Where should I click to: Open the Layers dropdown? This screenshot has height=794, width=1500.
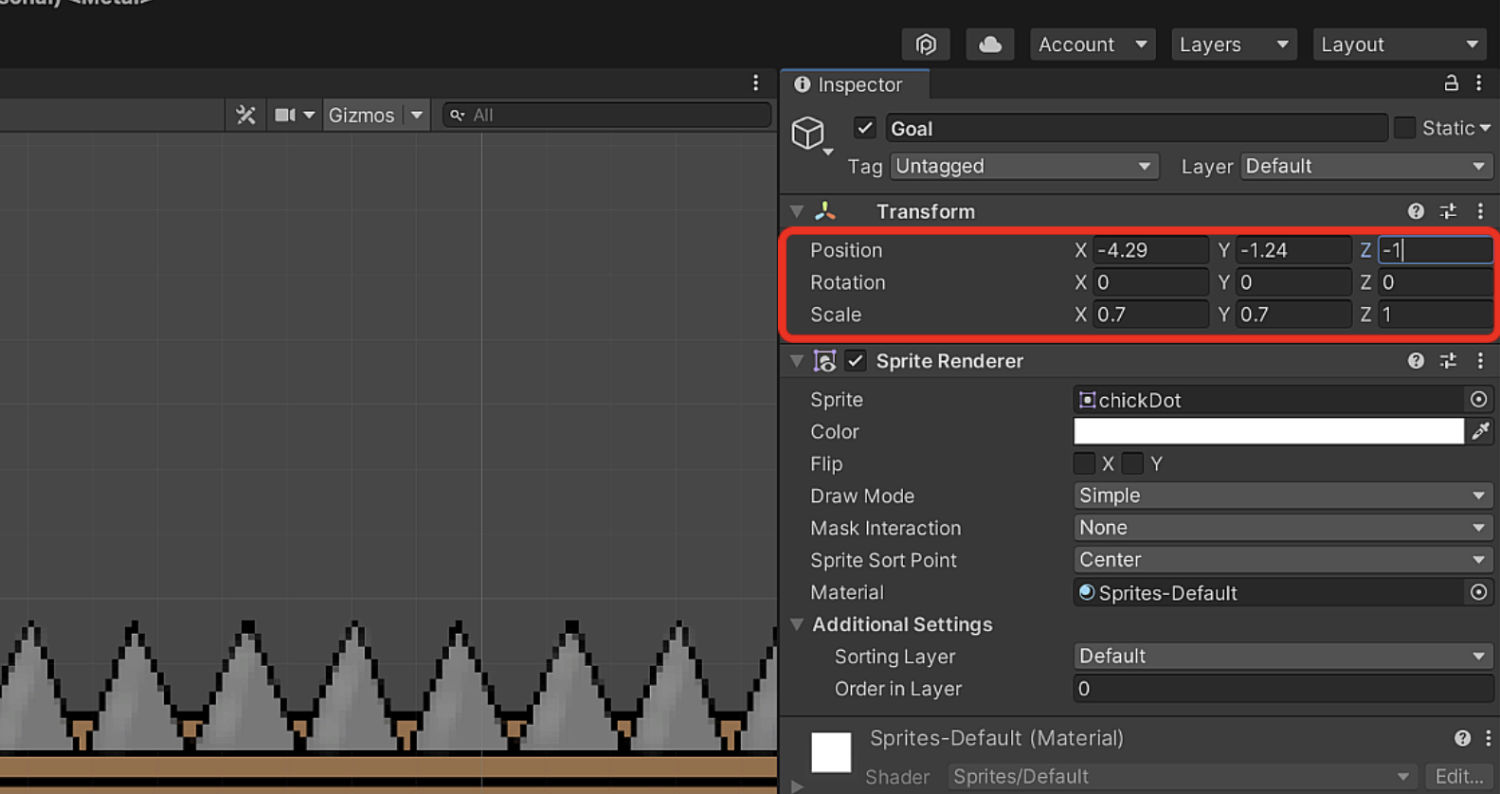(1234, 44)
